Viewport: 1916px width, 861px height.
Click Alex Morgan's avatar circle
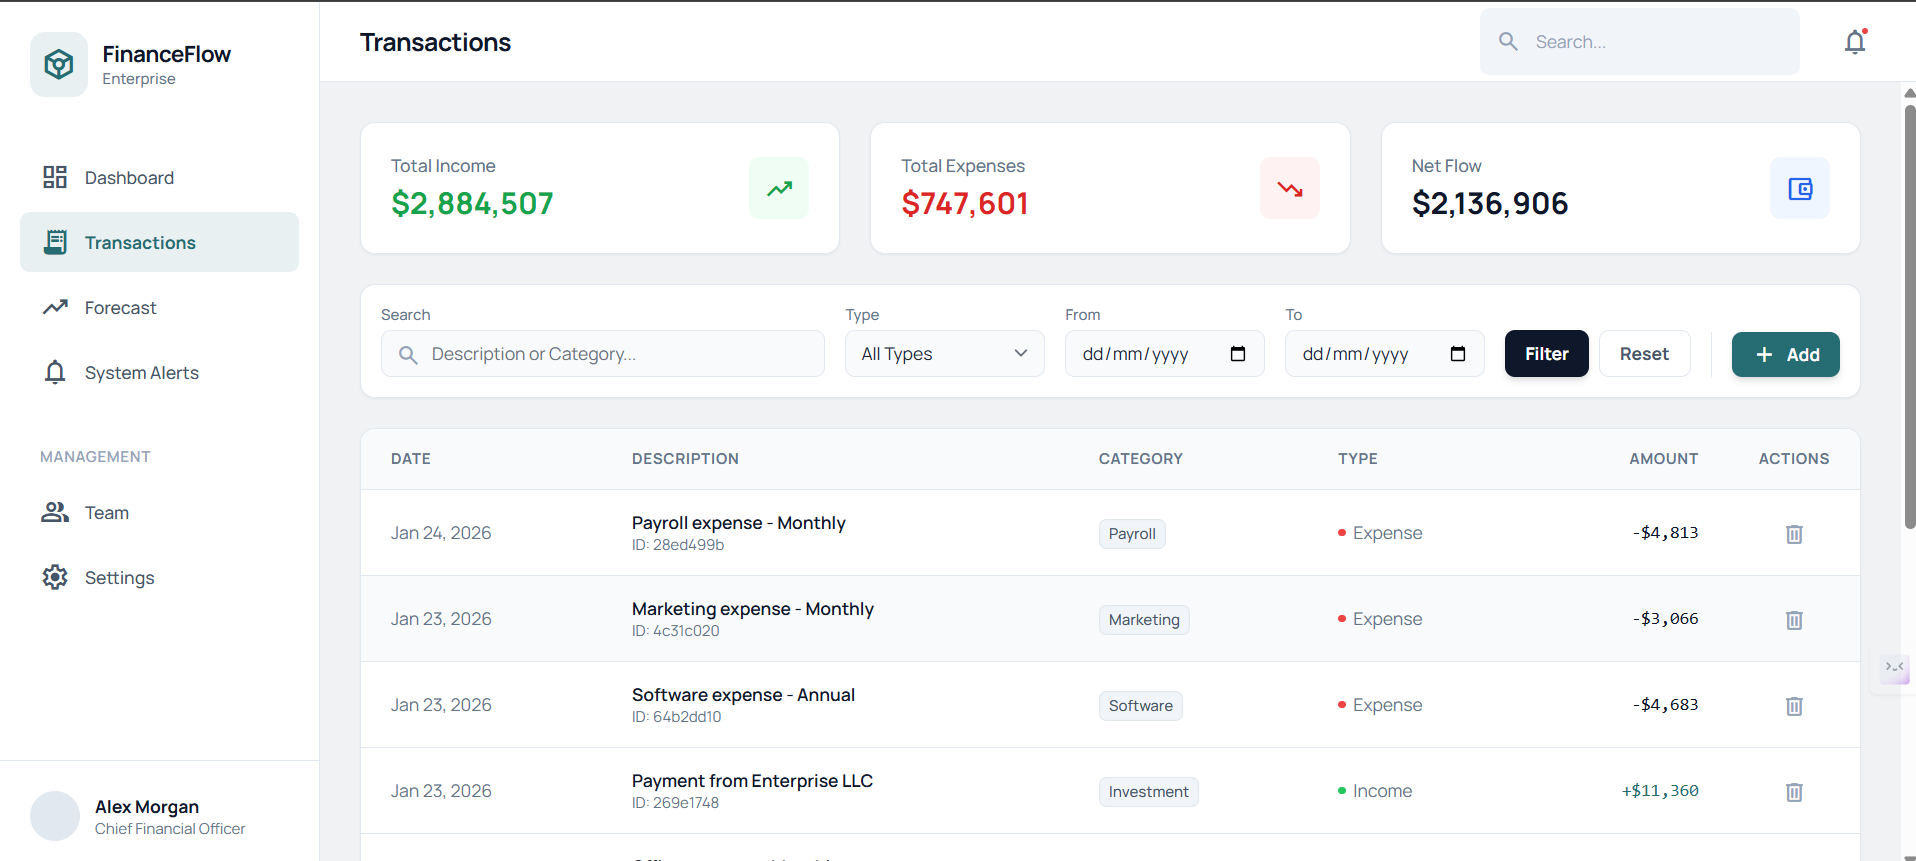tap(55, 816)
